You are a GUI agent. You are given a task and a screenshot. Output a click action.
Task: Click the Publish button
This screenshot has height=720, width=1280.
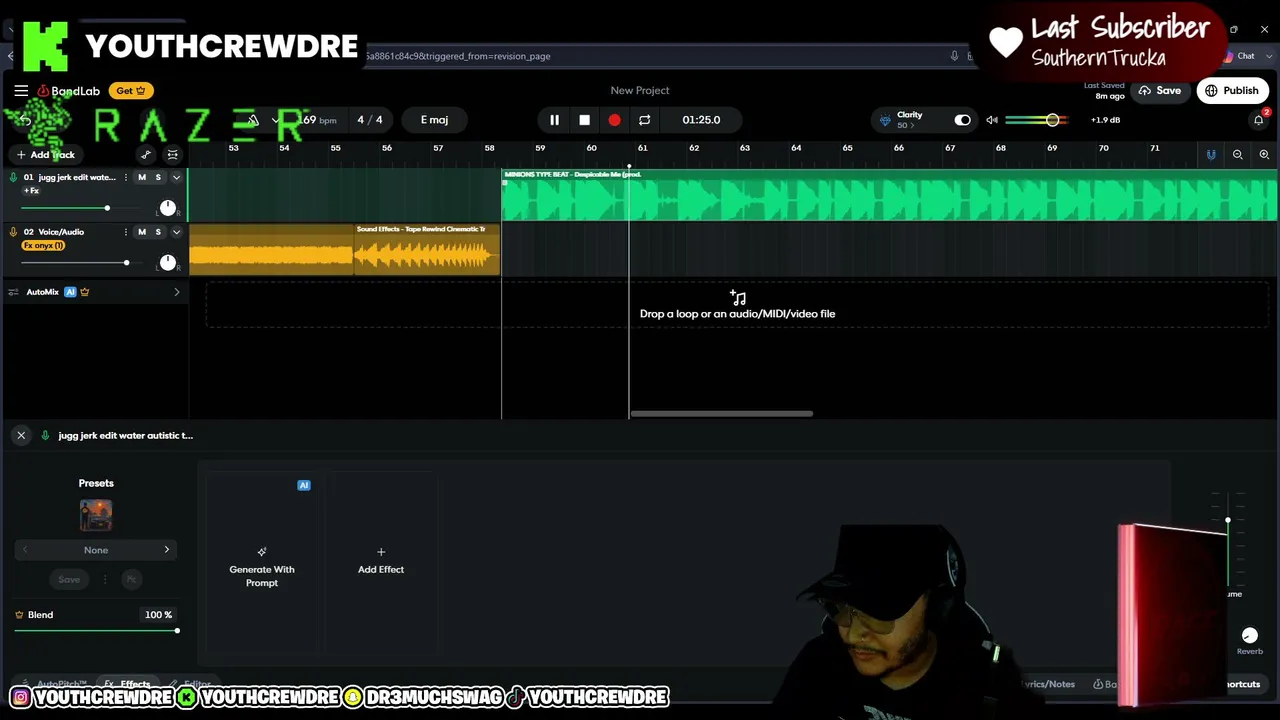(x=1232, y=91)
